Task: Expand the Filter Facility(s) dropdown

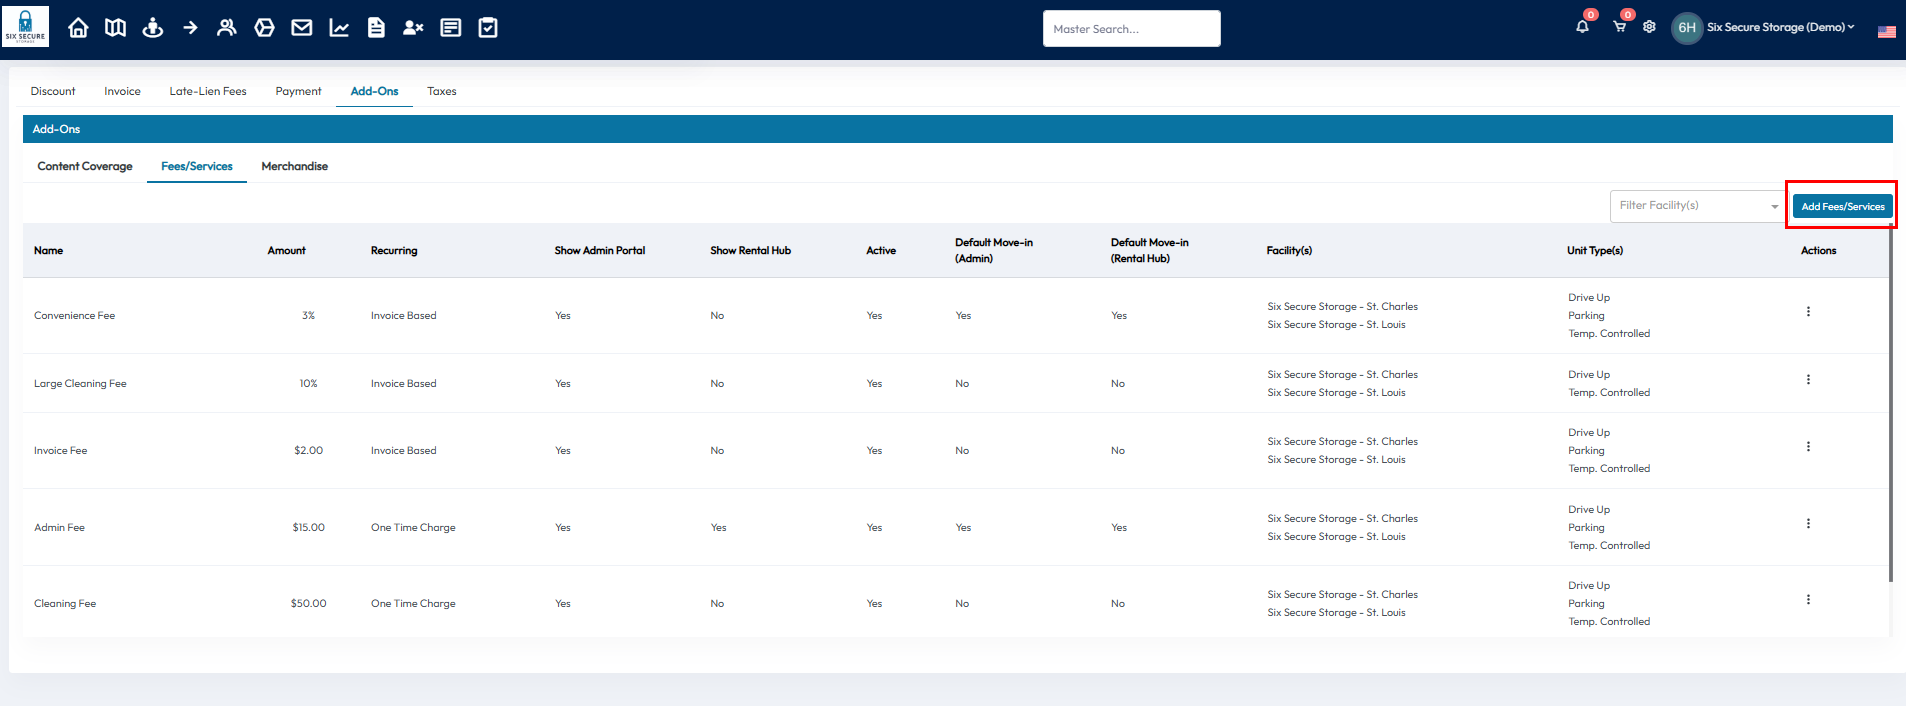Action: click(1697, 206)
